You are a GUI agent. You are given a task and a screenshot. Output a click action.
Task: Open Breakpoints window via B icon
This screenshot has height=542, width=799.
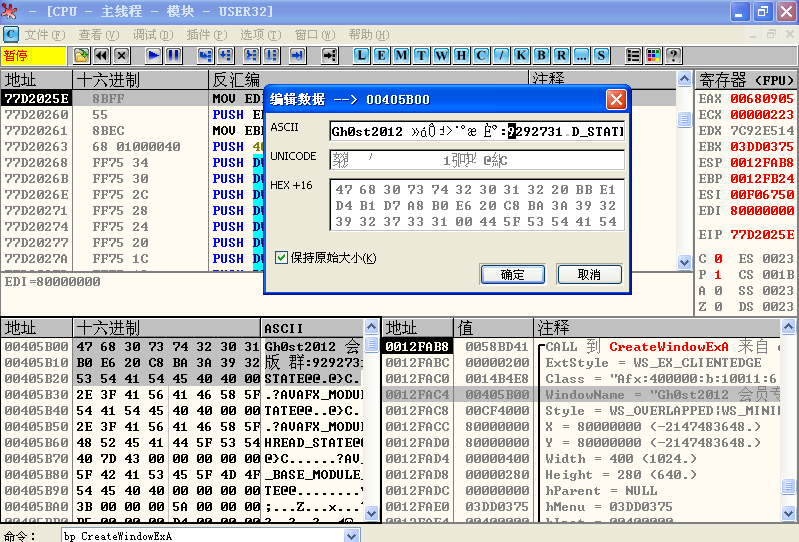pyautogui.click(x=541, y=55)
